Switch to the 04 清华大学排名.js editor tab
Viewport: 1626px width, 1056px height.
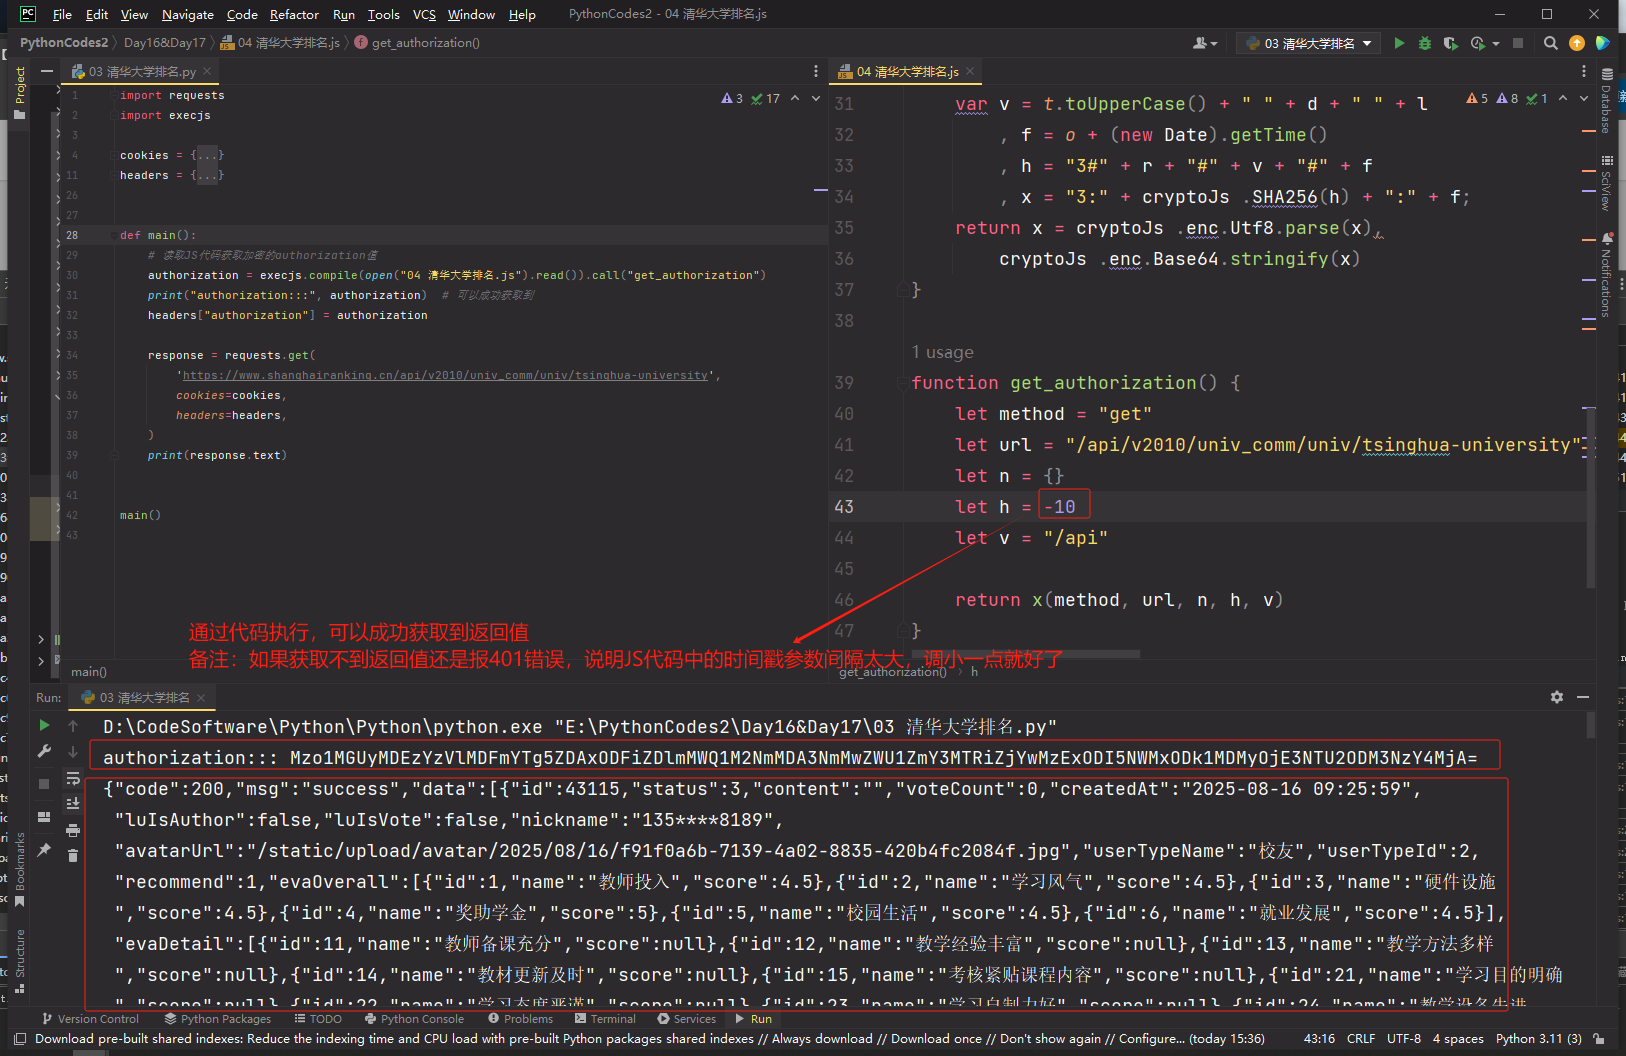tap(907, 71)
